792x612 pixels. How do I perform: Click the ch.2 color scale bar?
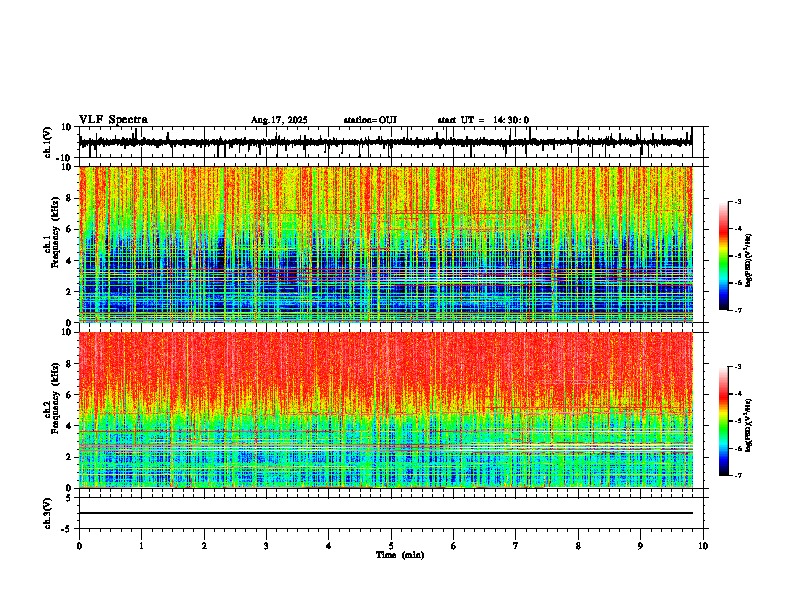724,421
